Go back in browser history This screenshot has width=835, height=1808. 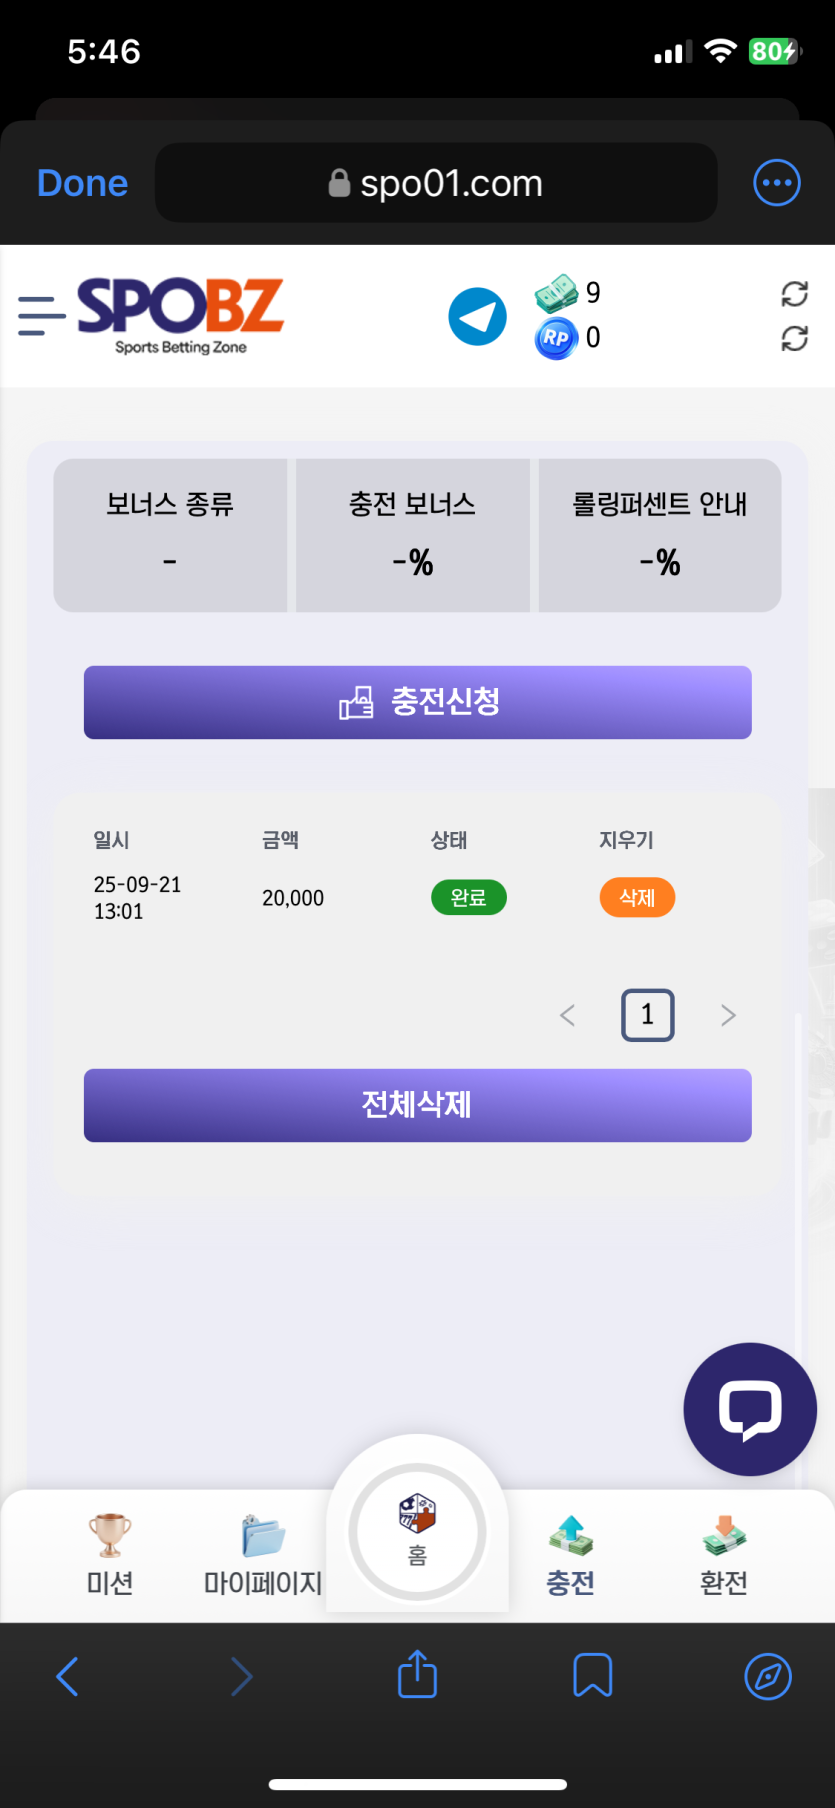(67, 1676)
